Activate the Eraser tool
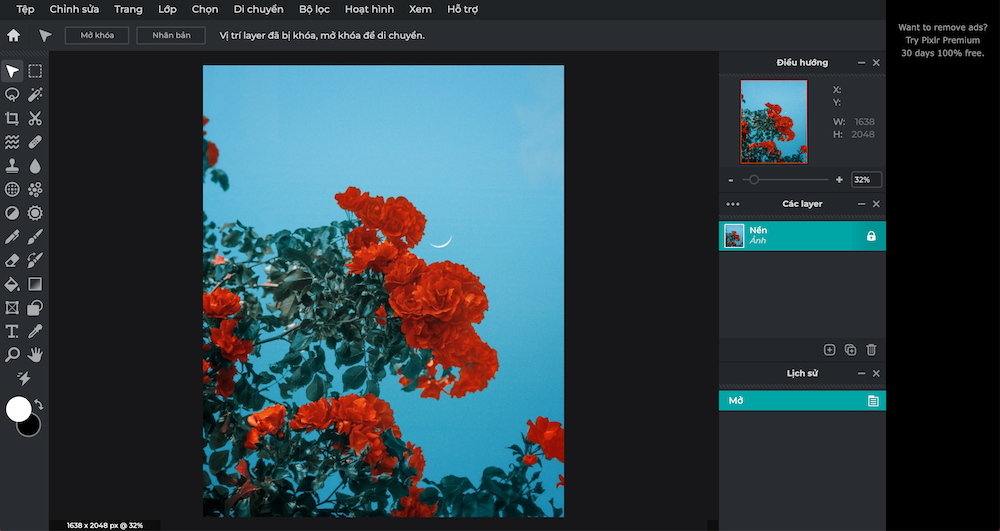 pyautogui.click(x=12, y=260)
